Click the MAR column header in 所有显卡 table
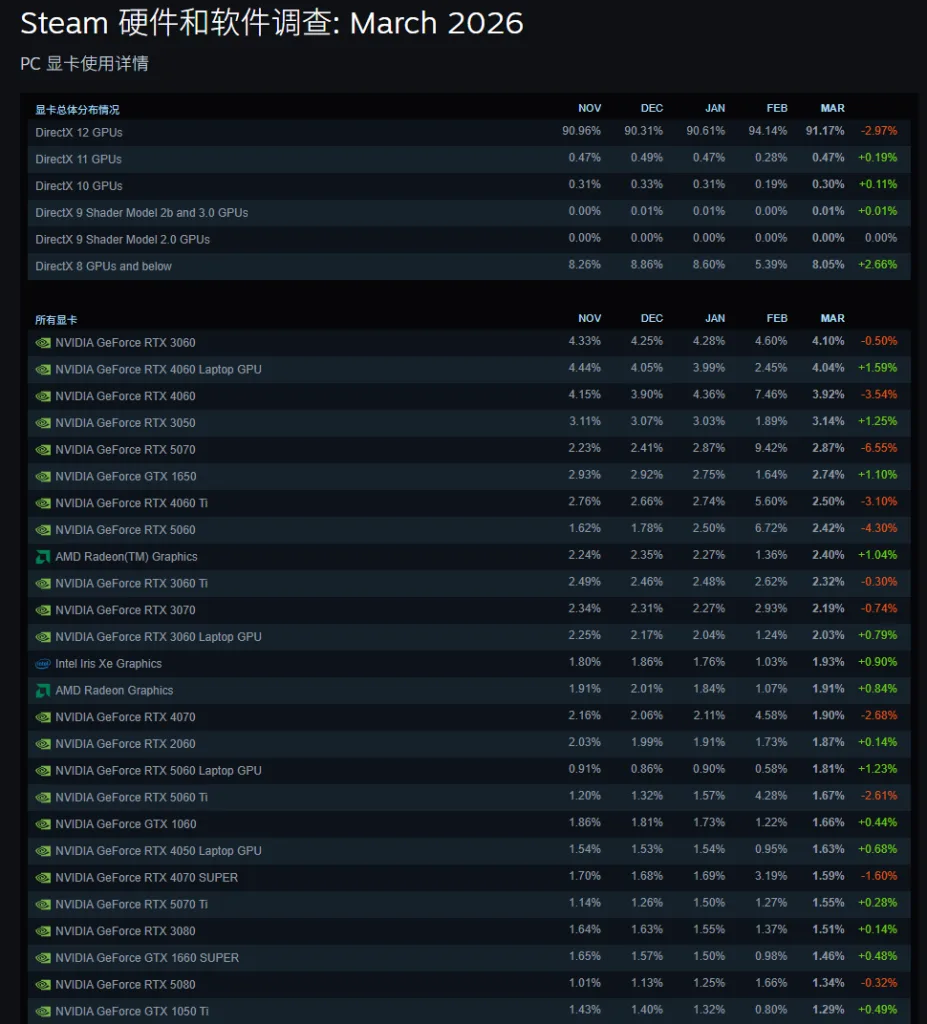The width and height of the screenshot is (927, 1024). tap(832, 318)
